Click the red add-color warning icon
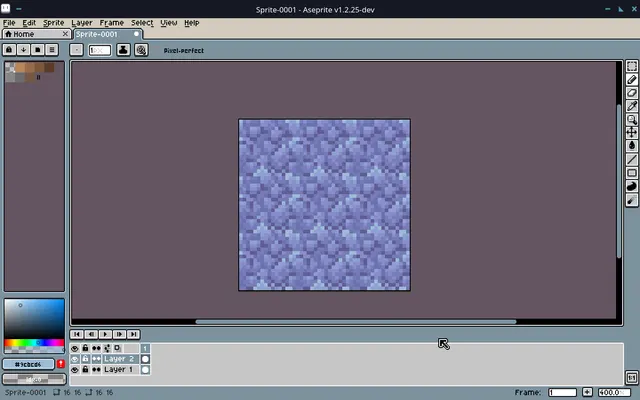This screenshot has width=640, height=400. point(61,364)
